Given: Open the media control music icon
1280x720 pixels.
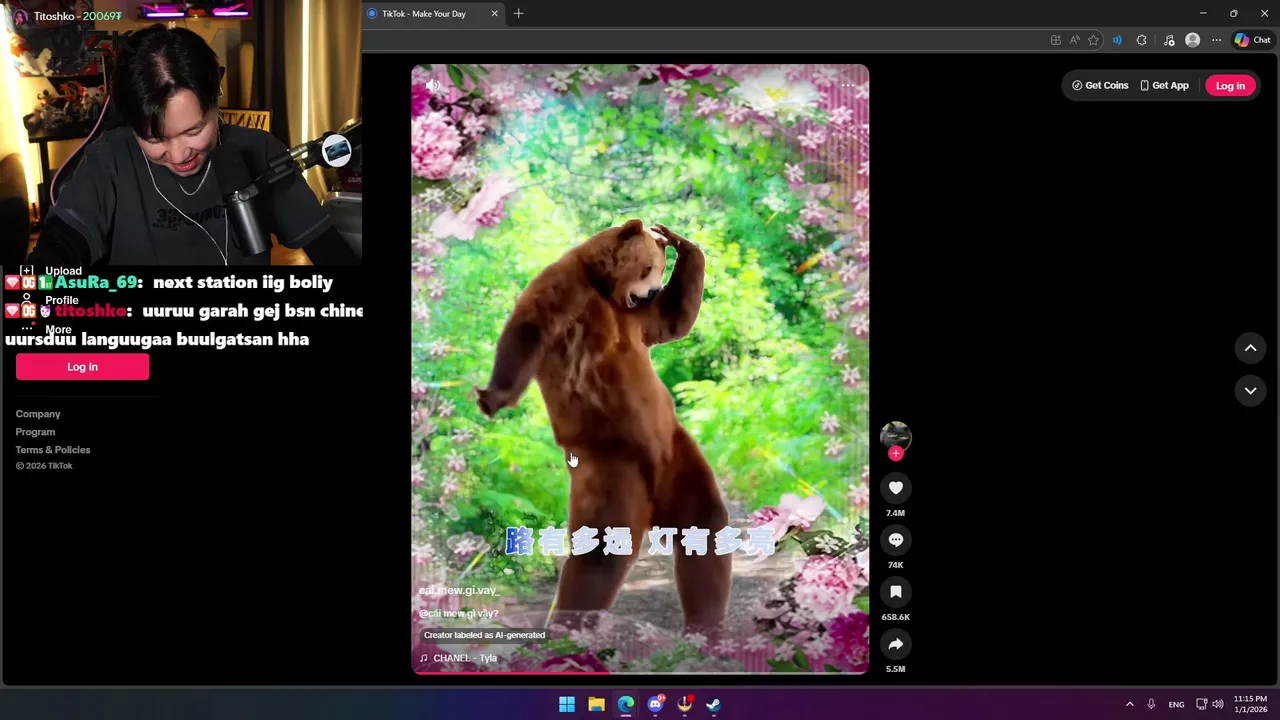Looking at the screenshot, I should [1169, 40].
